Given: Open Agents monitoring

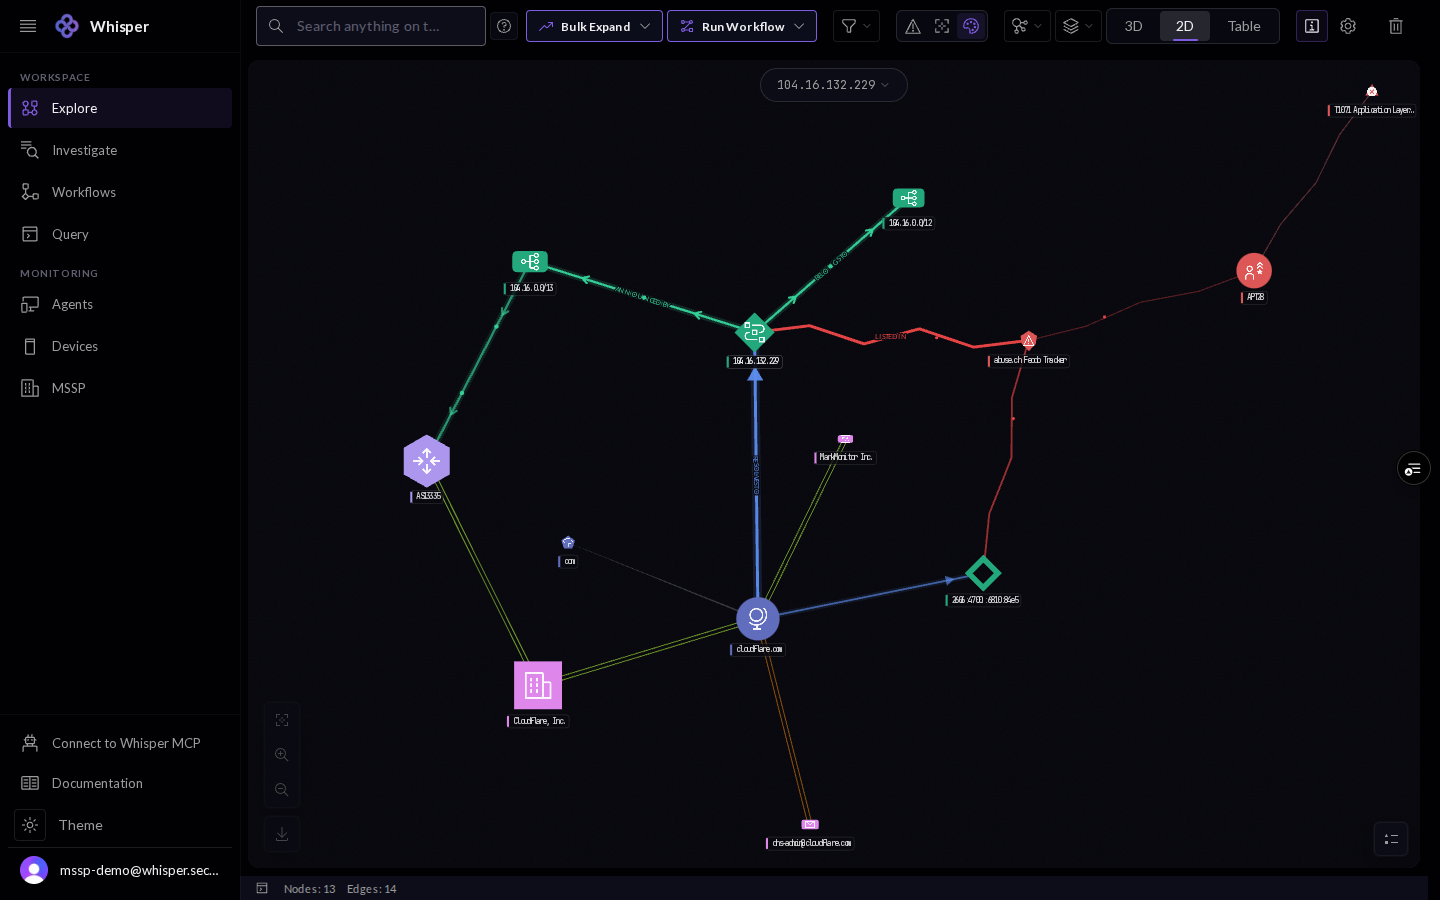Looking at the screenshot, I should click(120, 304).
